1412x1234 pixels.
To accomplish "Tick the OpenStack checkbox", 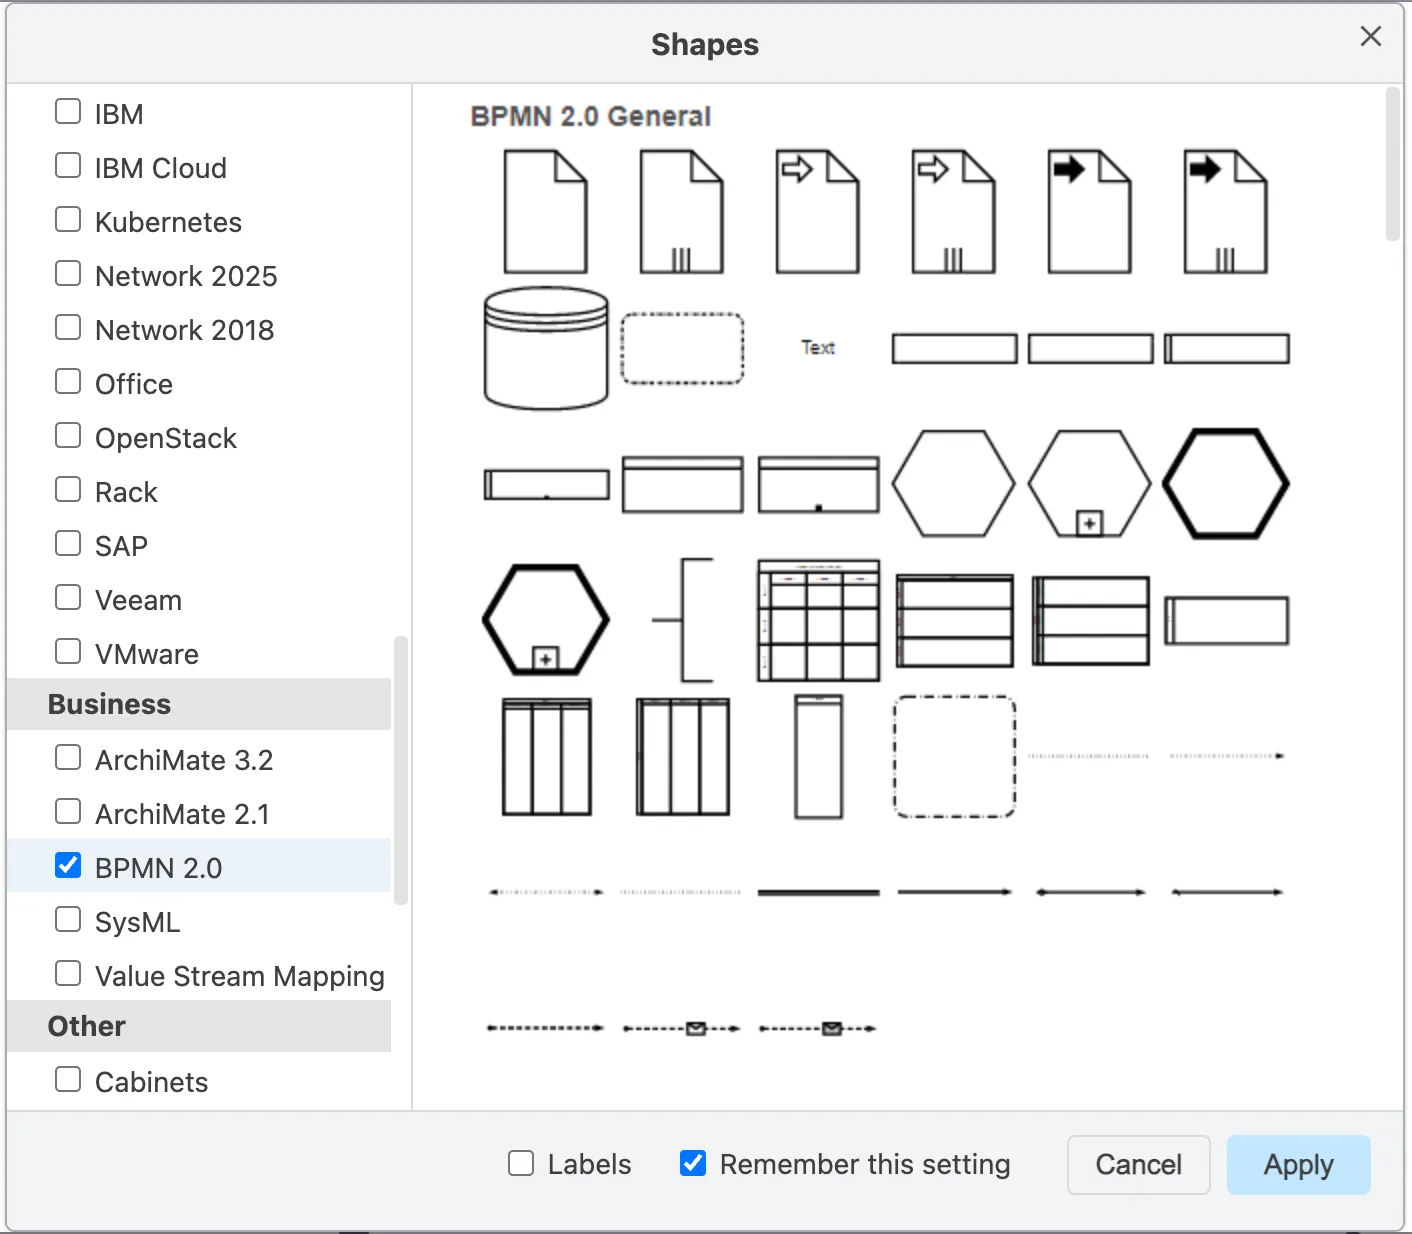I will pyautogui.click(x=68, y=435).
